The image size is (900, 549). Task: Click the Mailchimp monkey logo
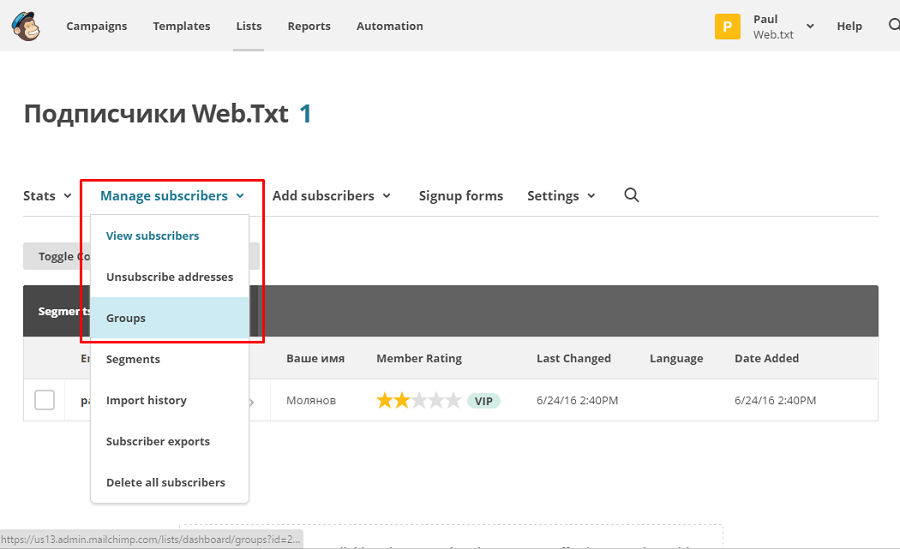point(26,26)
